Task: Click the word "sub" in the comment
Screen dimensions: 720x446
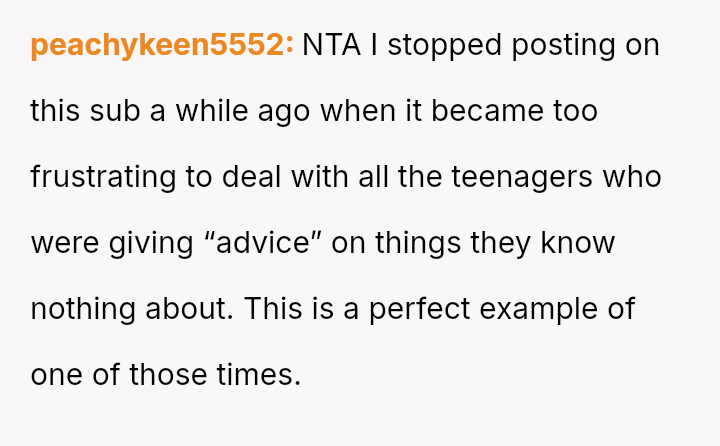Action: pyautogui.click(x=114, y=111)
